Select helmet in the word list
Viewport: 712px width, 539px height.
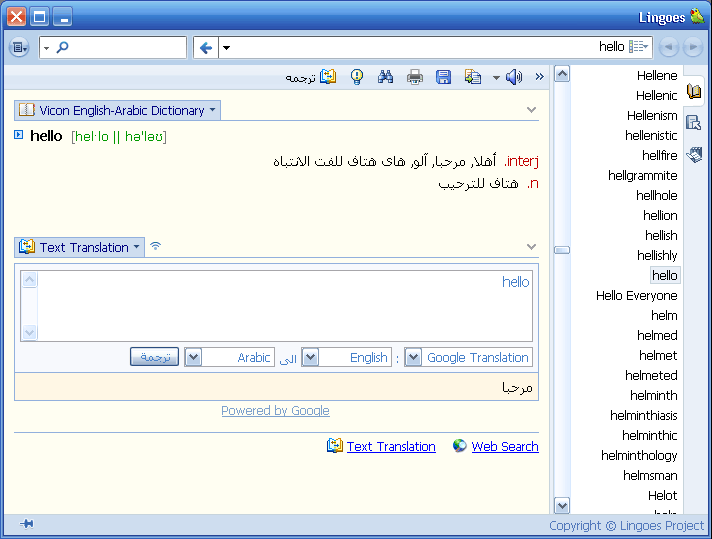658,355
